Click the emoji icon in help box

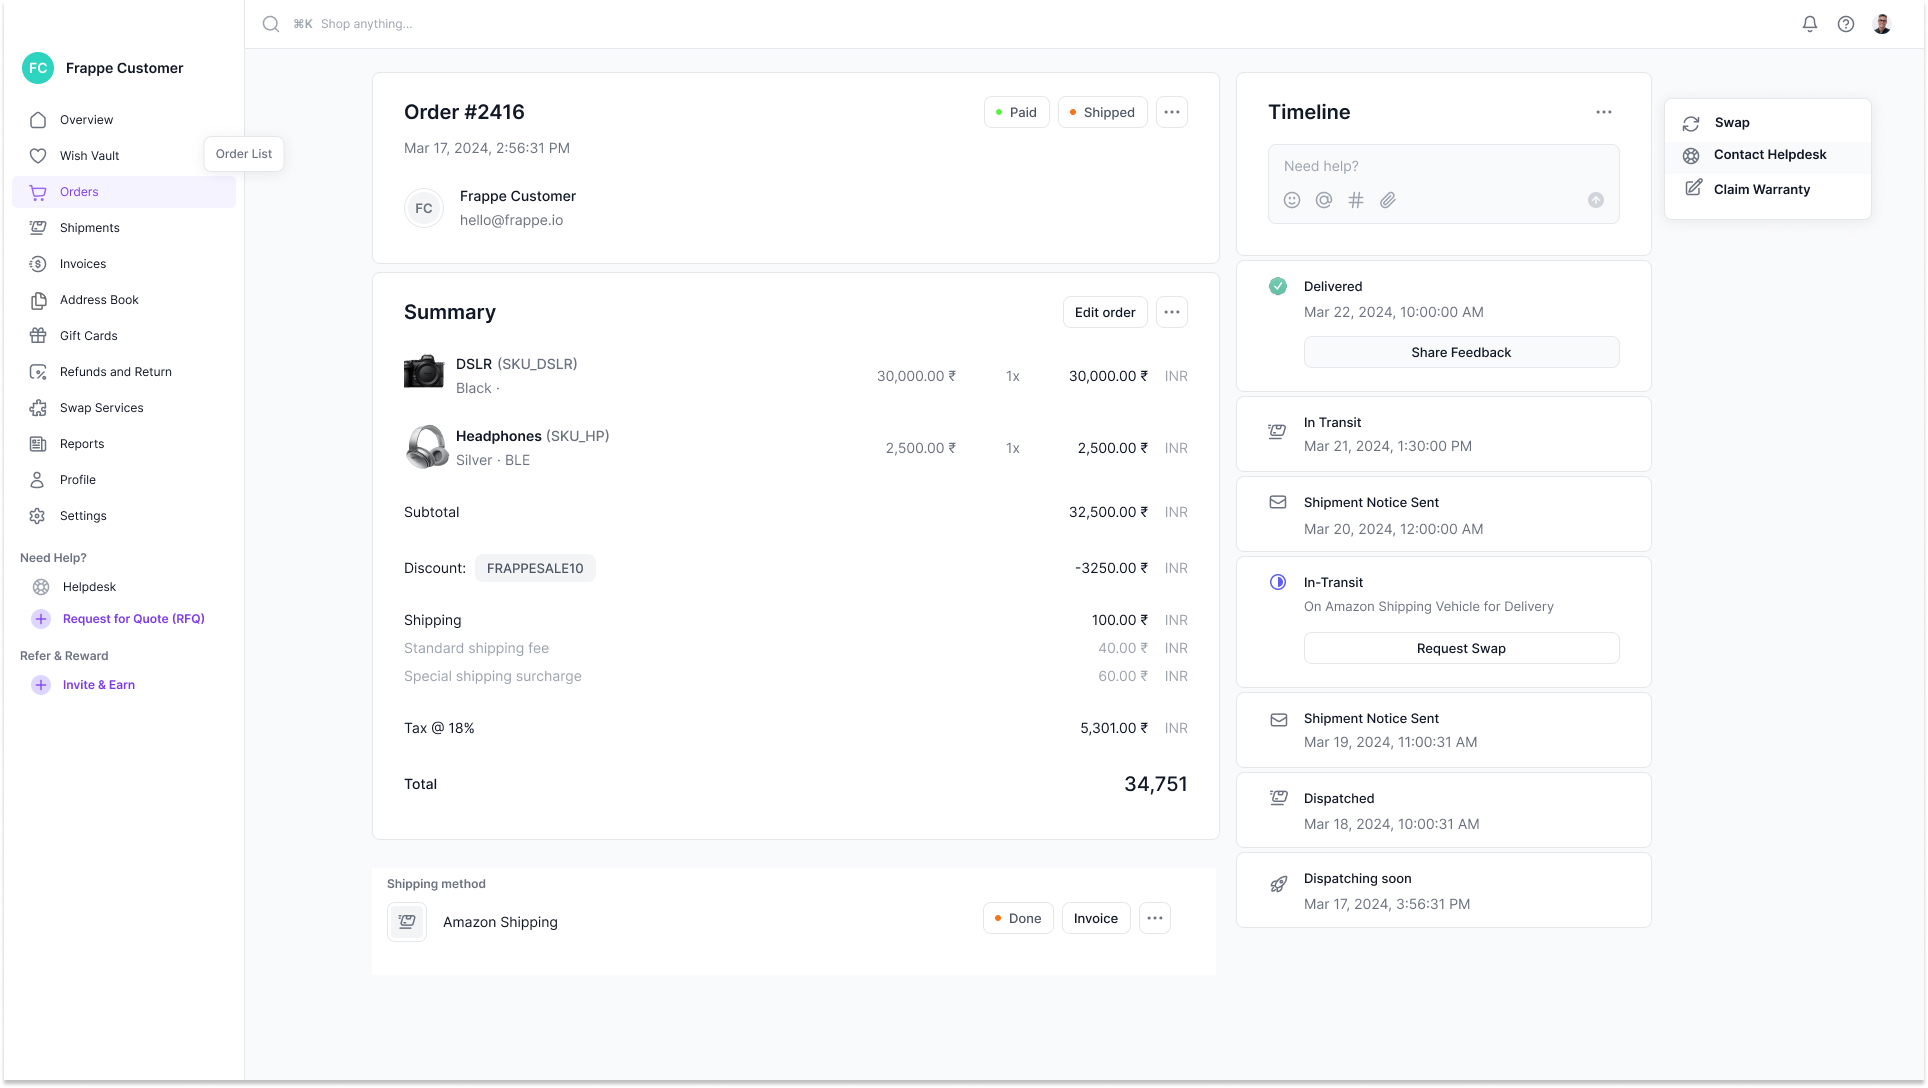tap(1292, 200)
